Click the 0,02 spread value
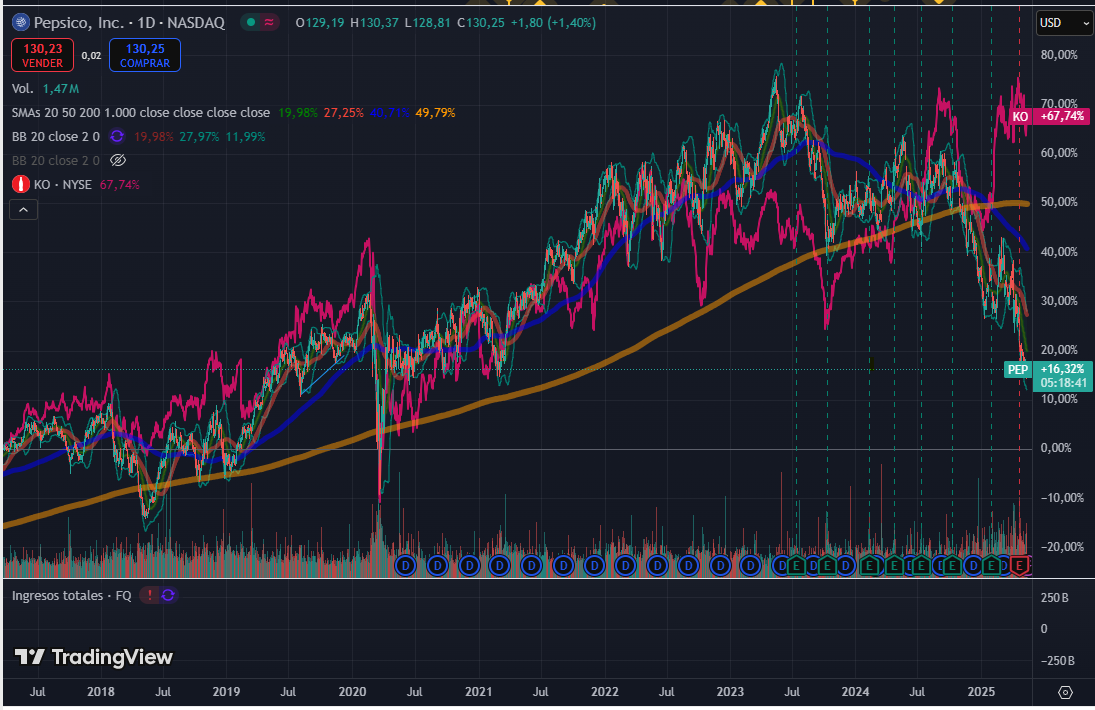This screenshot has width=1095, height=710. (x=91, y=56)
